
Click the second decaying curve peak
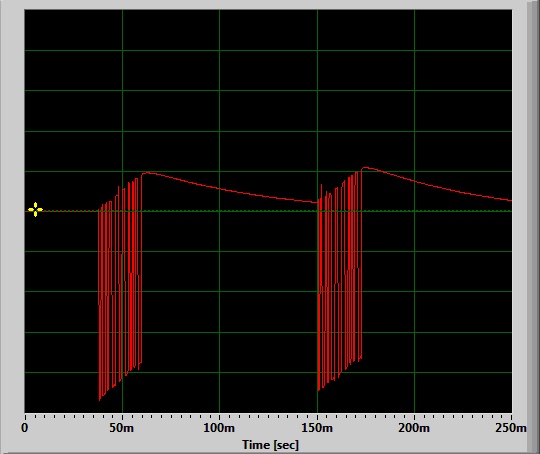tap(366, 168)
